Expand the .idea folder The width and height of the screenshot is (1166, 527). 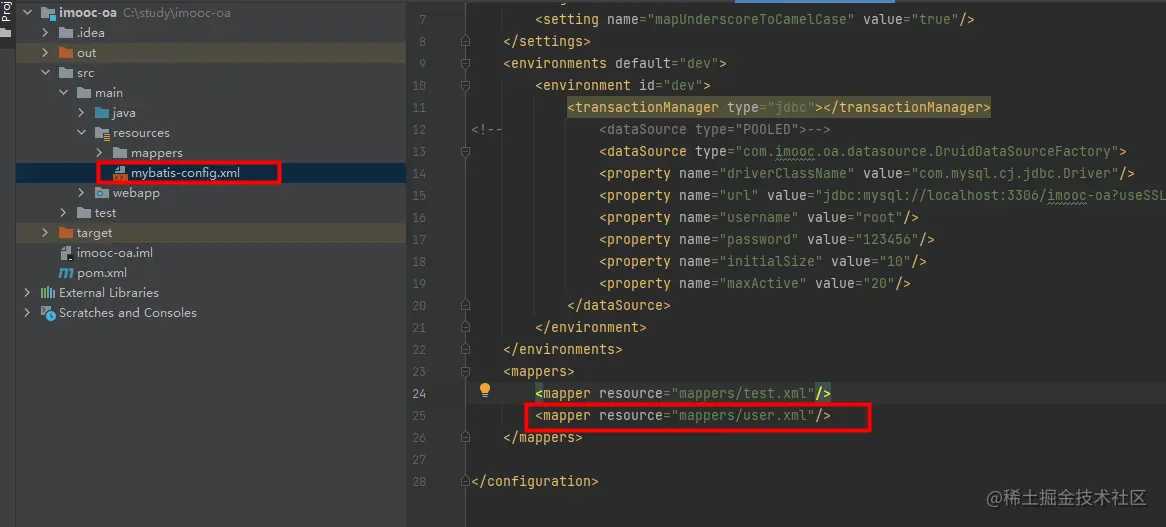coord(45,33)
